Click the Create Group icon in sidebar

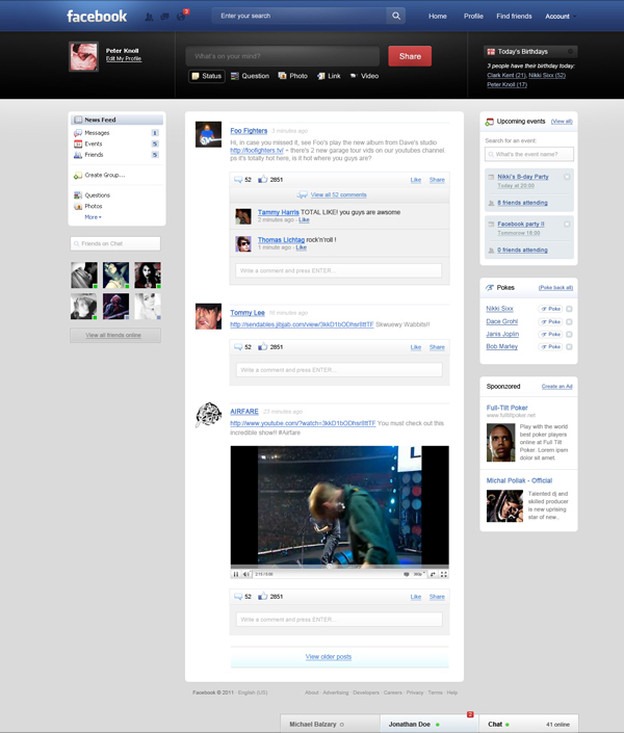78,175
